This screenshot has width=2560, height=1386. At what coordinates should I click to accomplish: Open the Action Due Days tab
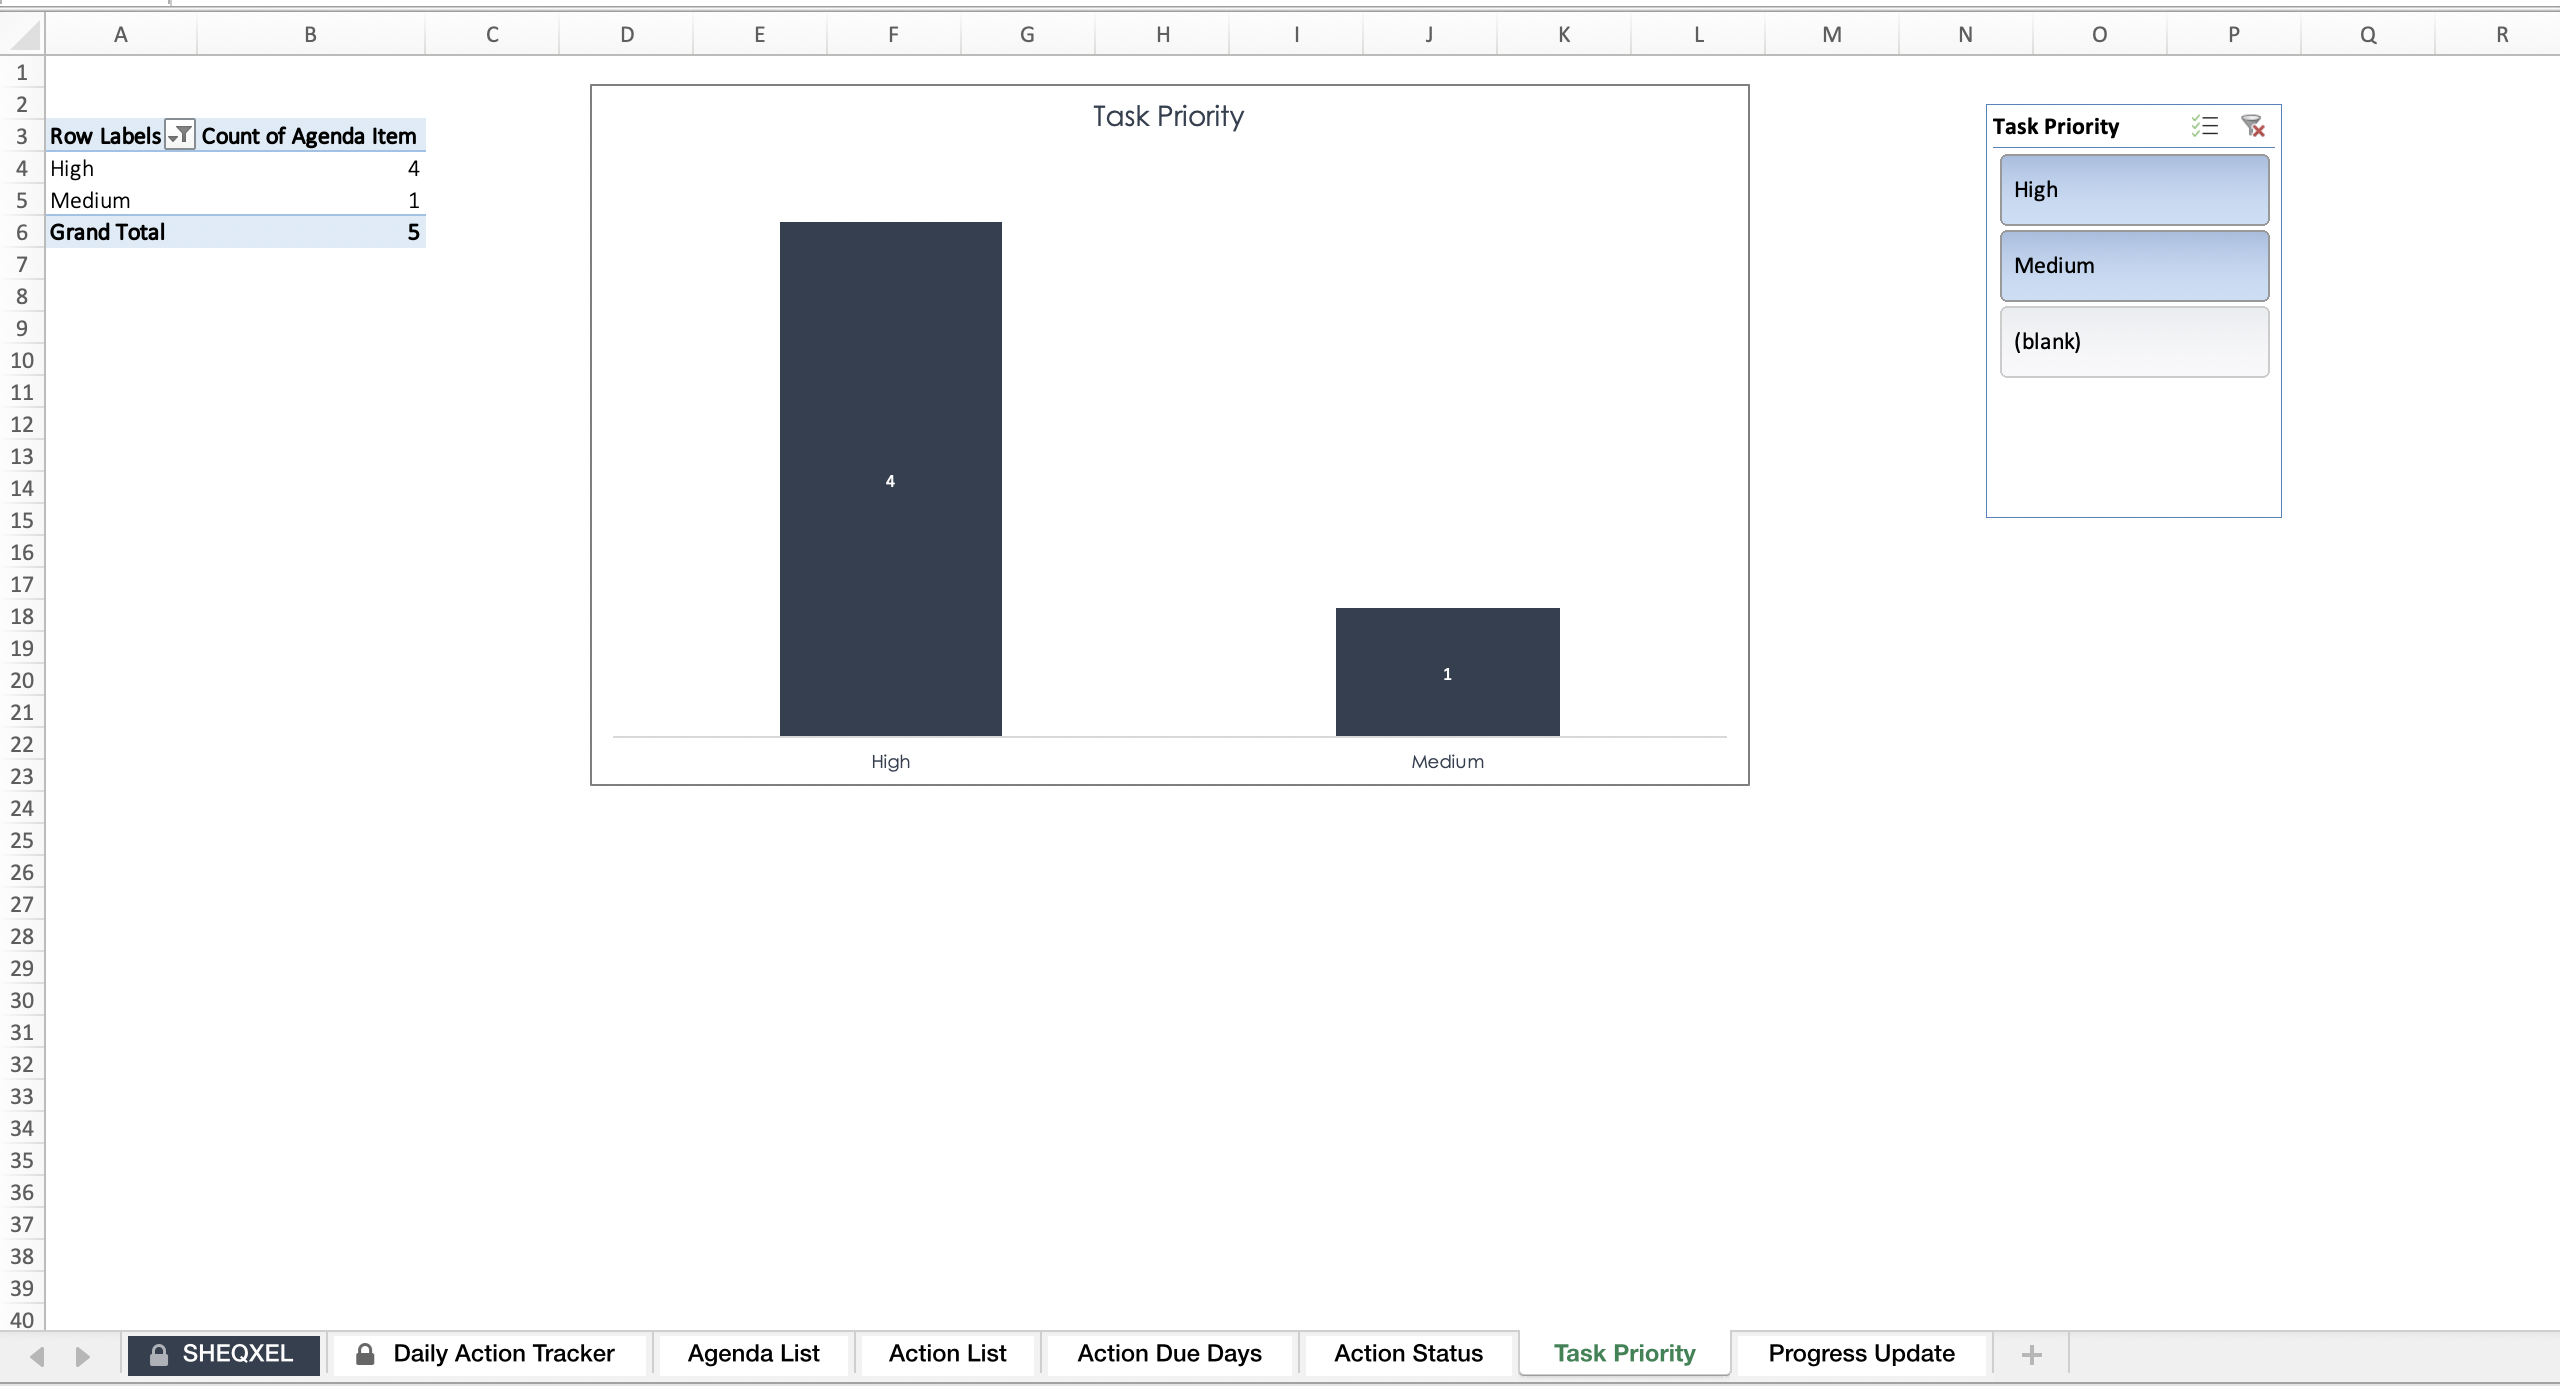[x=1169, y=1353]
